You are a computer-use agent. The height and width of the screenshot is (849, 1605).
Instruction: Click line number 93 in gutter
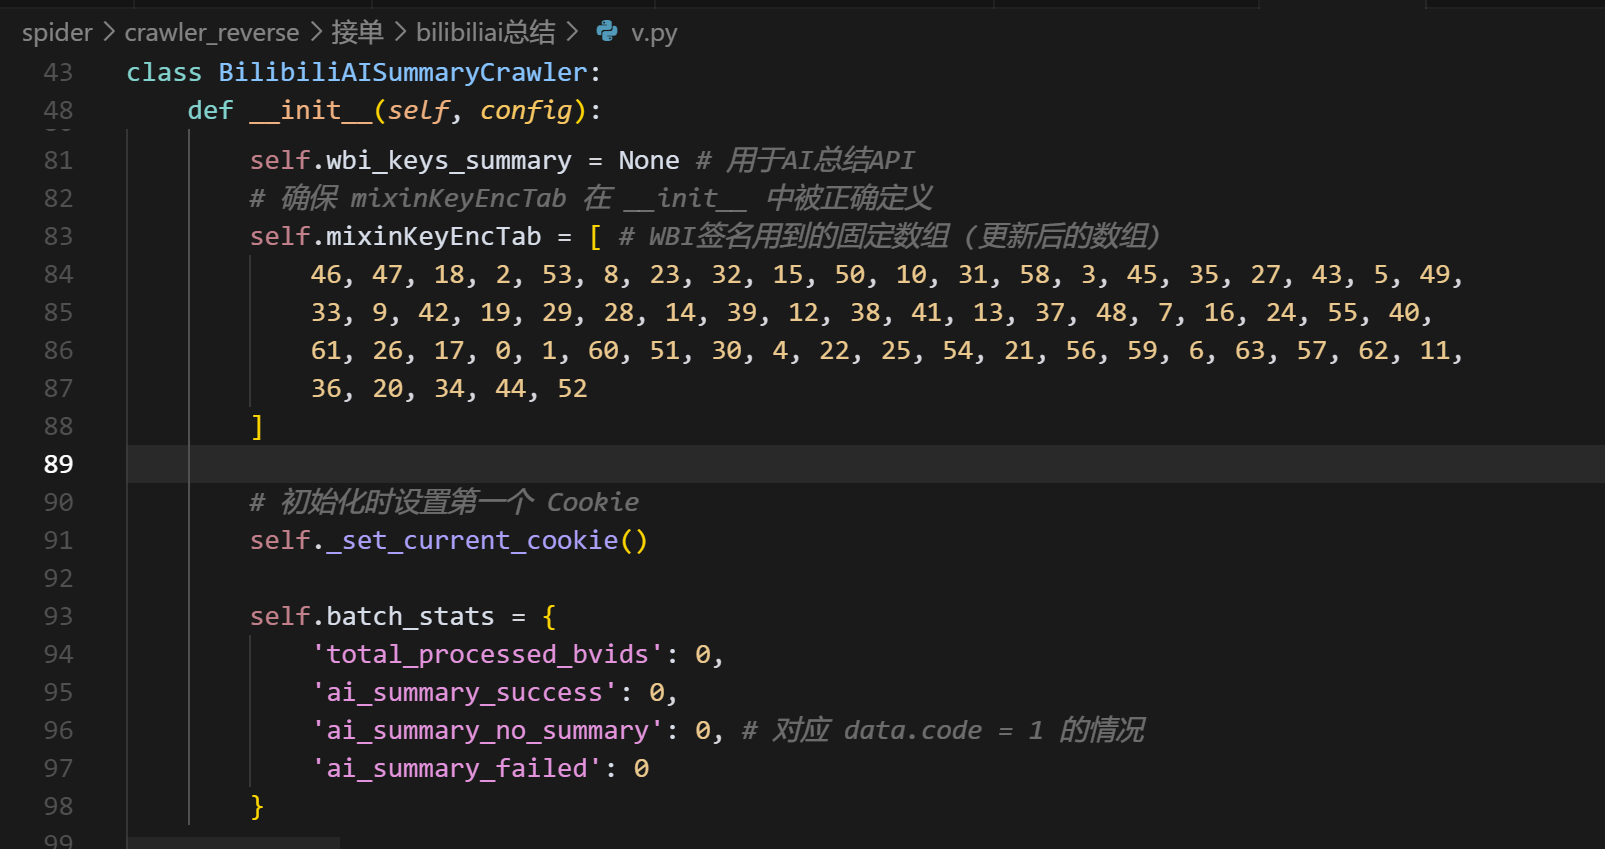click(58, 616)
